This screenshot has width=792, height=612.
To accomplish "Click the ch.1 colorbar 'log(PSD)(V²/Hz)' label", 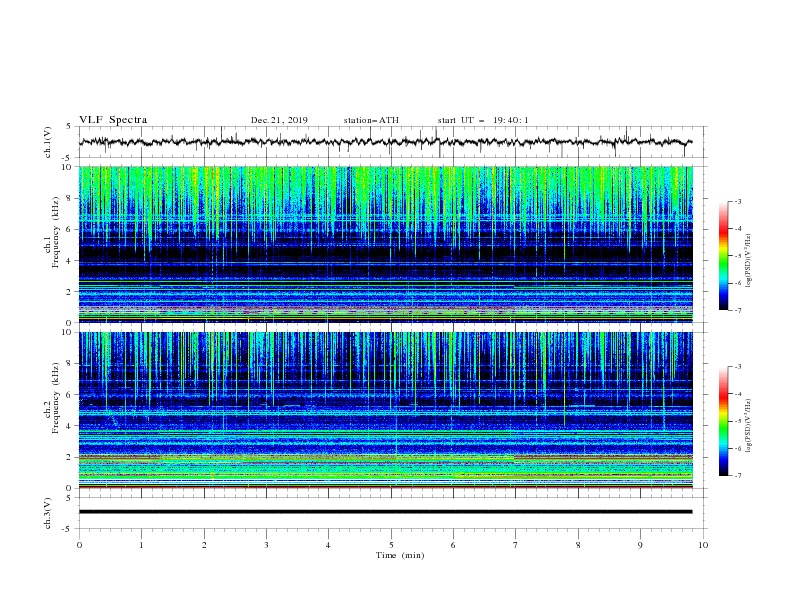I will (x=748, y=261).
